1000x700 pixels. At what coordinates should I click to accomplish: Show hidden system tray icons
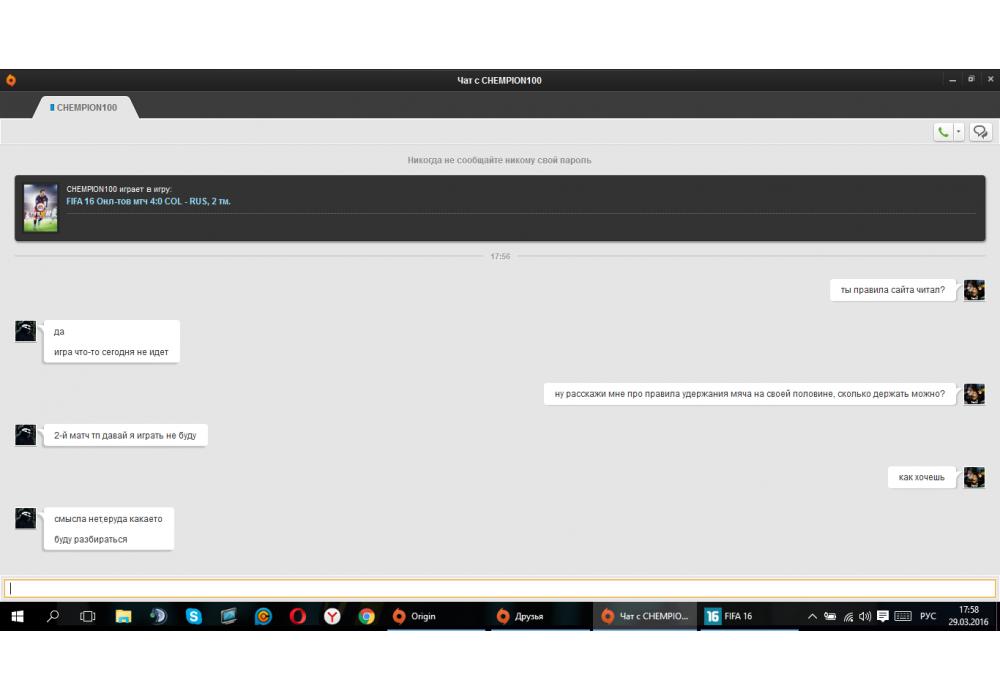(x=812, y=616)
